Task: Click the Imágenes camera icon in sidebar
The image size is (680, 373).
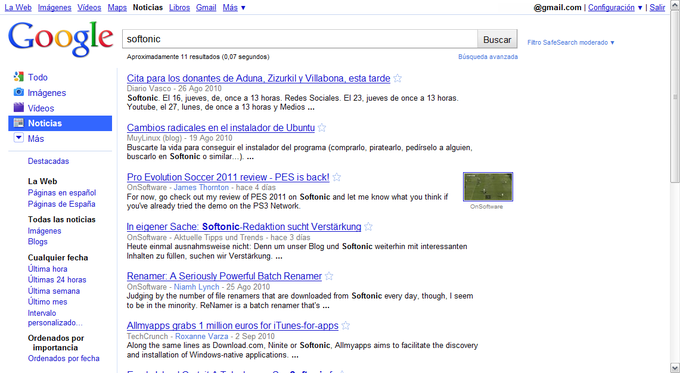Action: pos(18,92)
